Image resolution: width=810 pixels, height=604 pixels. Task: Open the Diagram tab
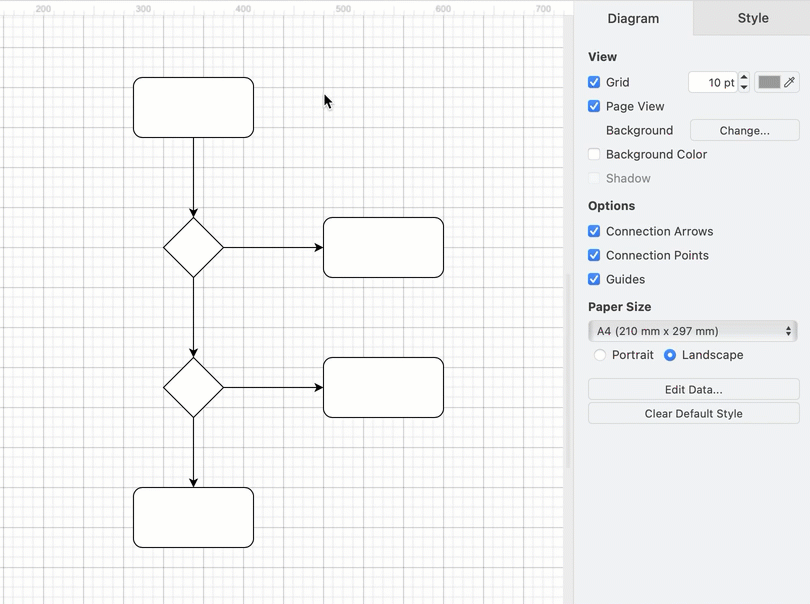633,18
